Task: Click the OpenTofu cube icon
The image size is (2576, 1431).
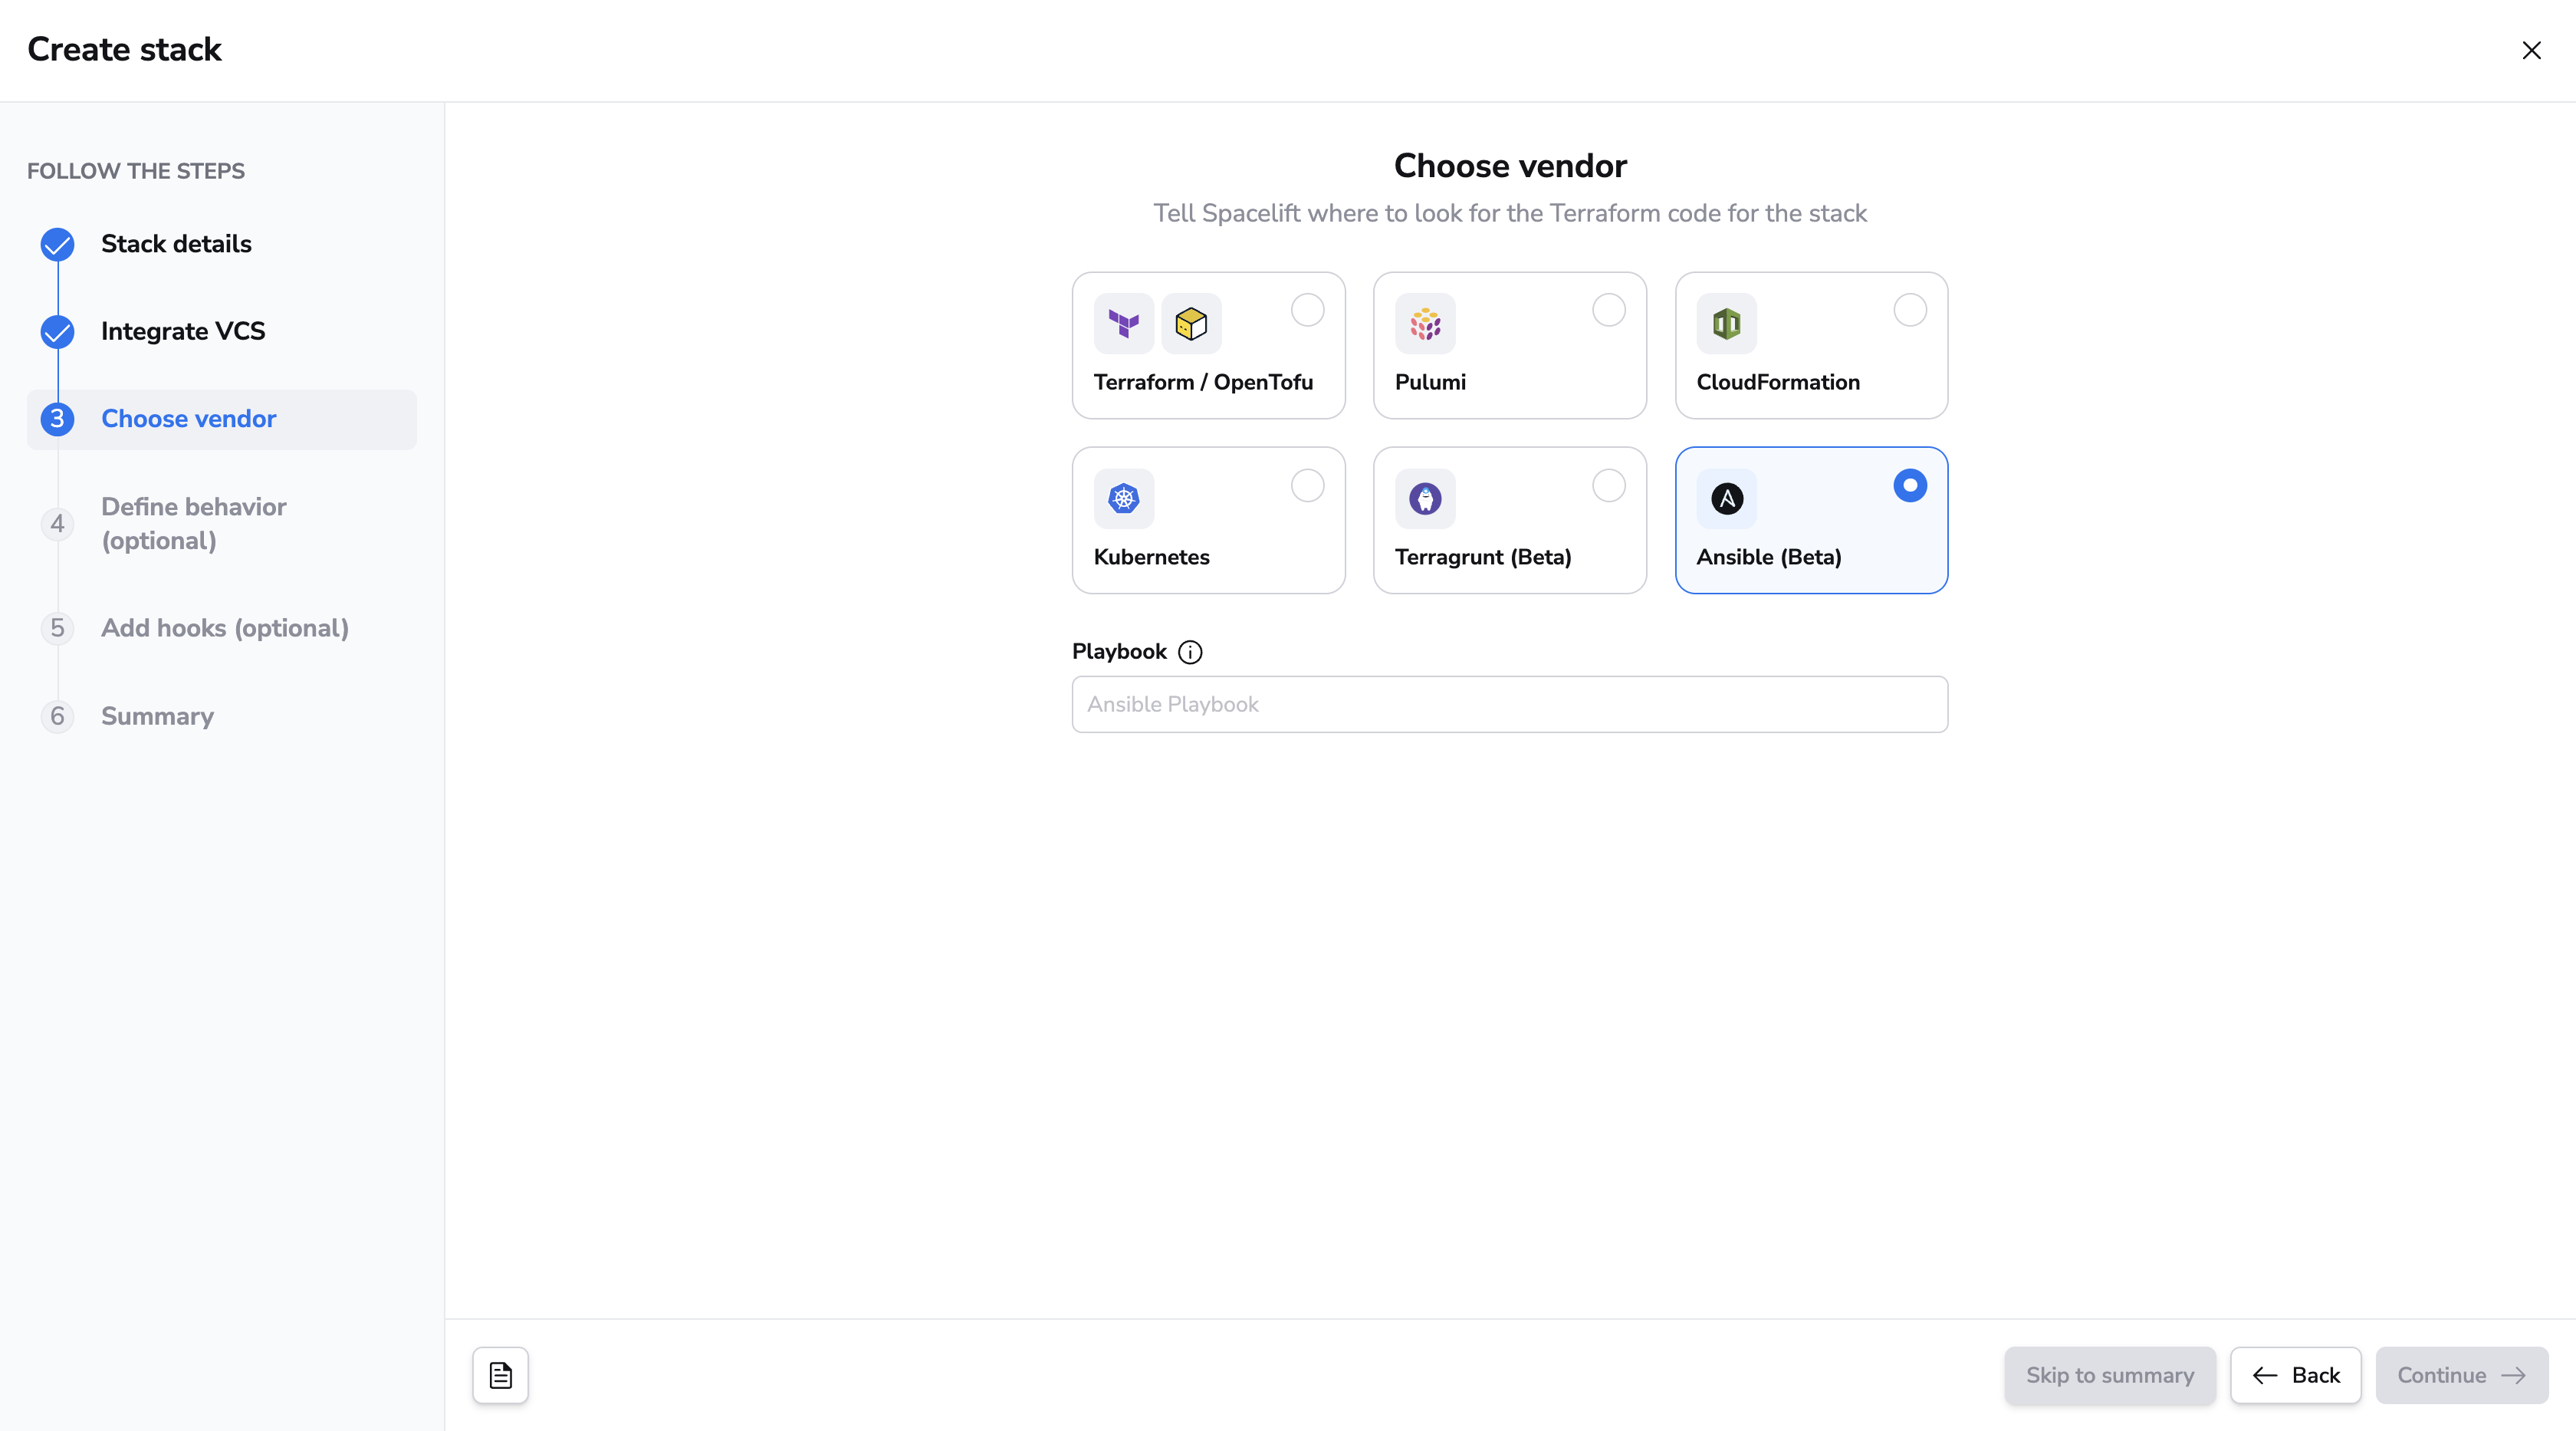Action: tap(1191, 324)
